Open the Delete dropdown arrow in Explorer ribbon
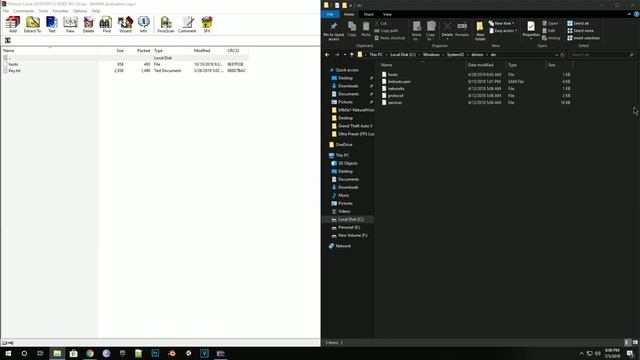The image size is (640, 360). [x=447, y=39]
